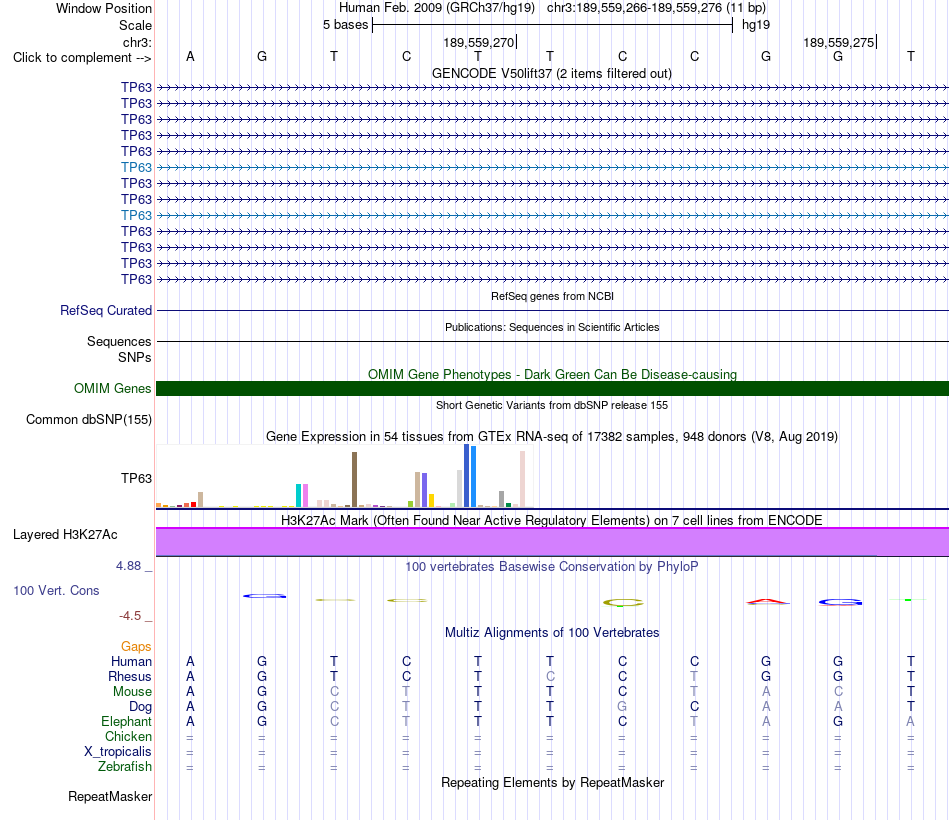Viewport: 950px width, 820px height.
Task: Click base A in the complement sequence row
Action: point(190,56)
